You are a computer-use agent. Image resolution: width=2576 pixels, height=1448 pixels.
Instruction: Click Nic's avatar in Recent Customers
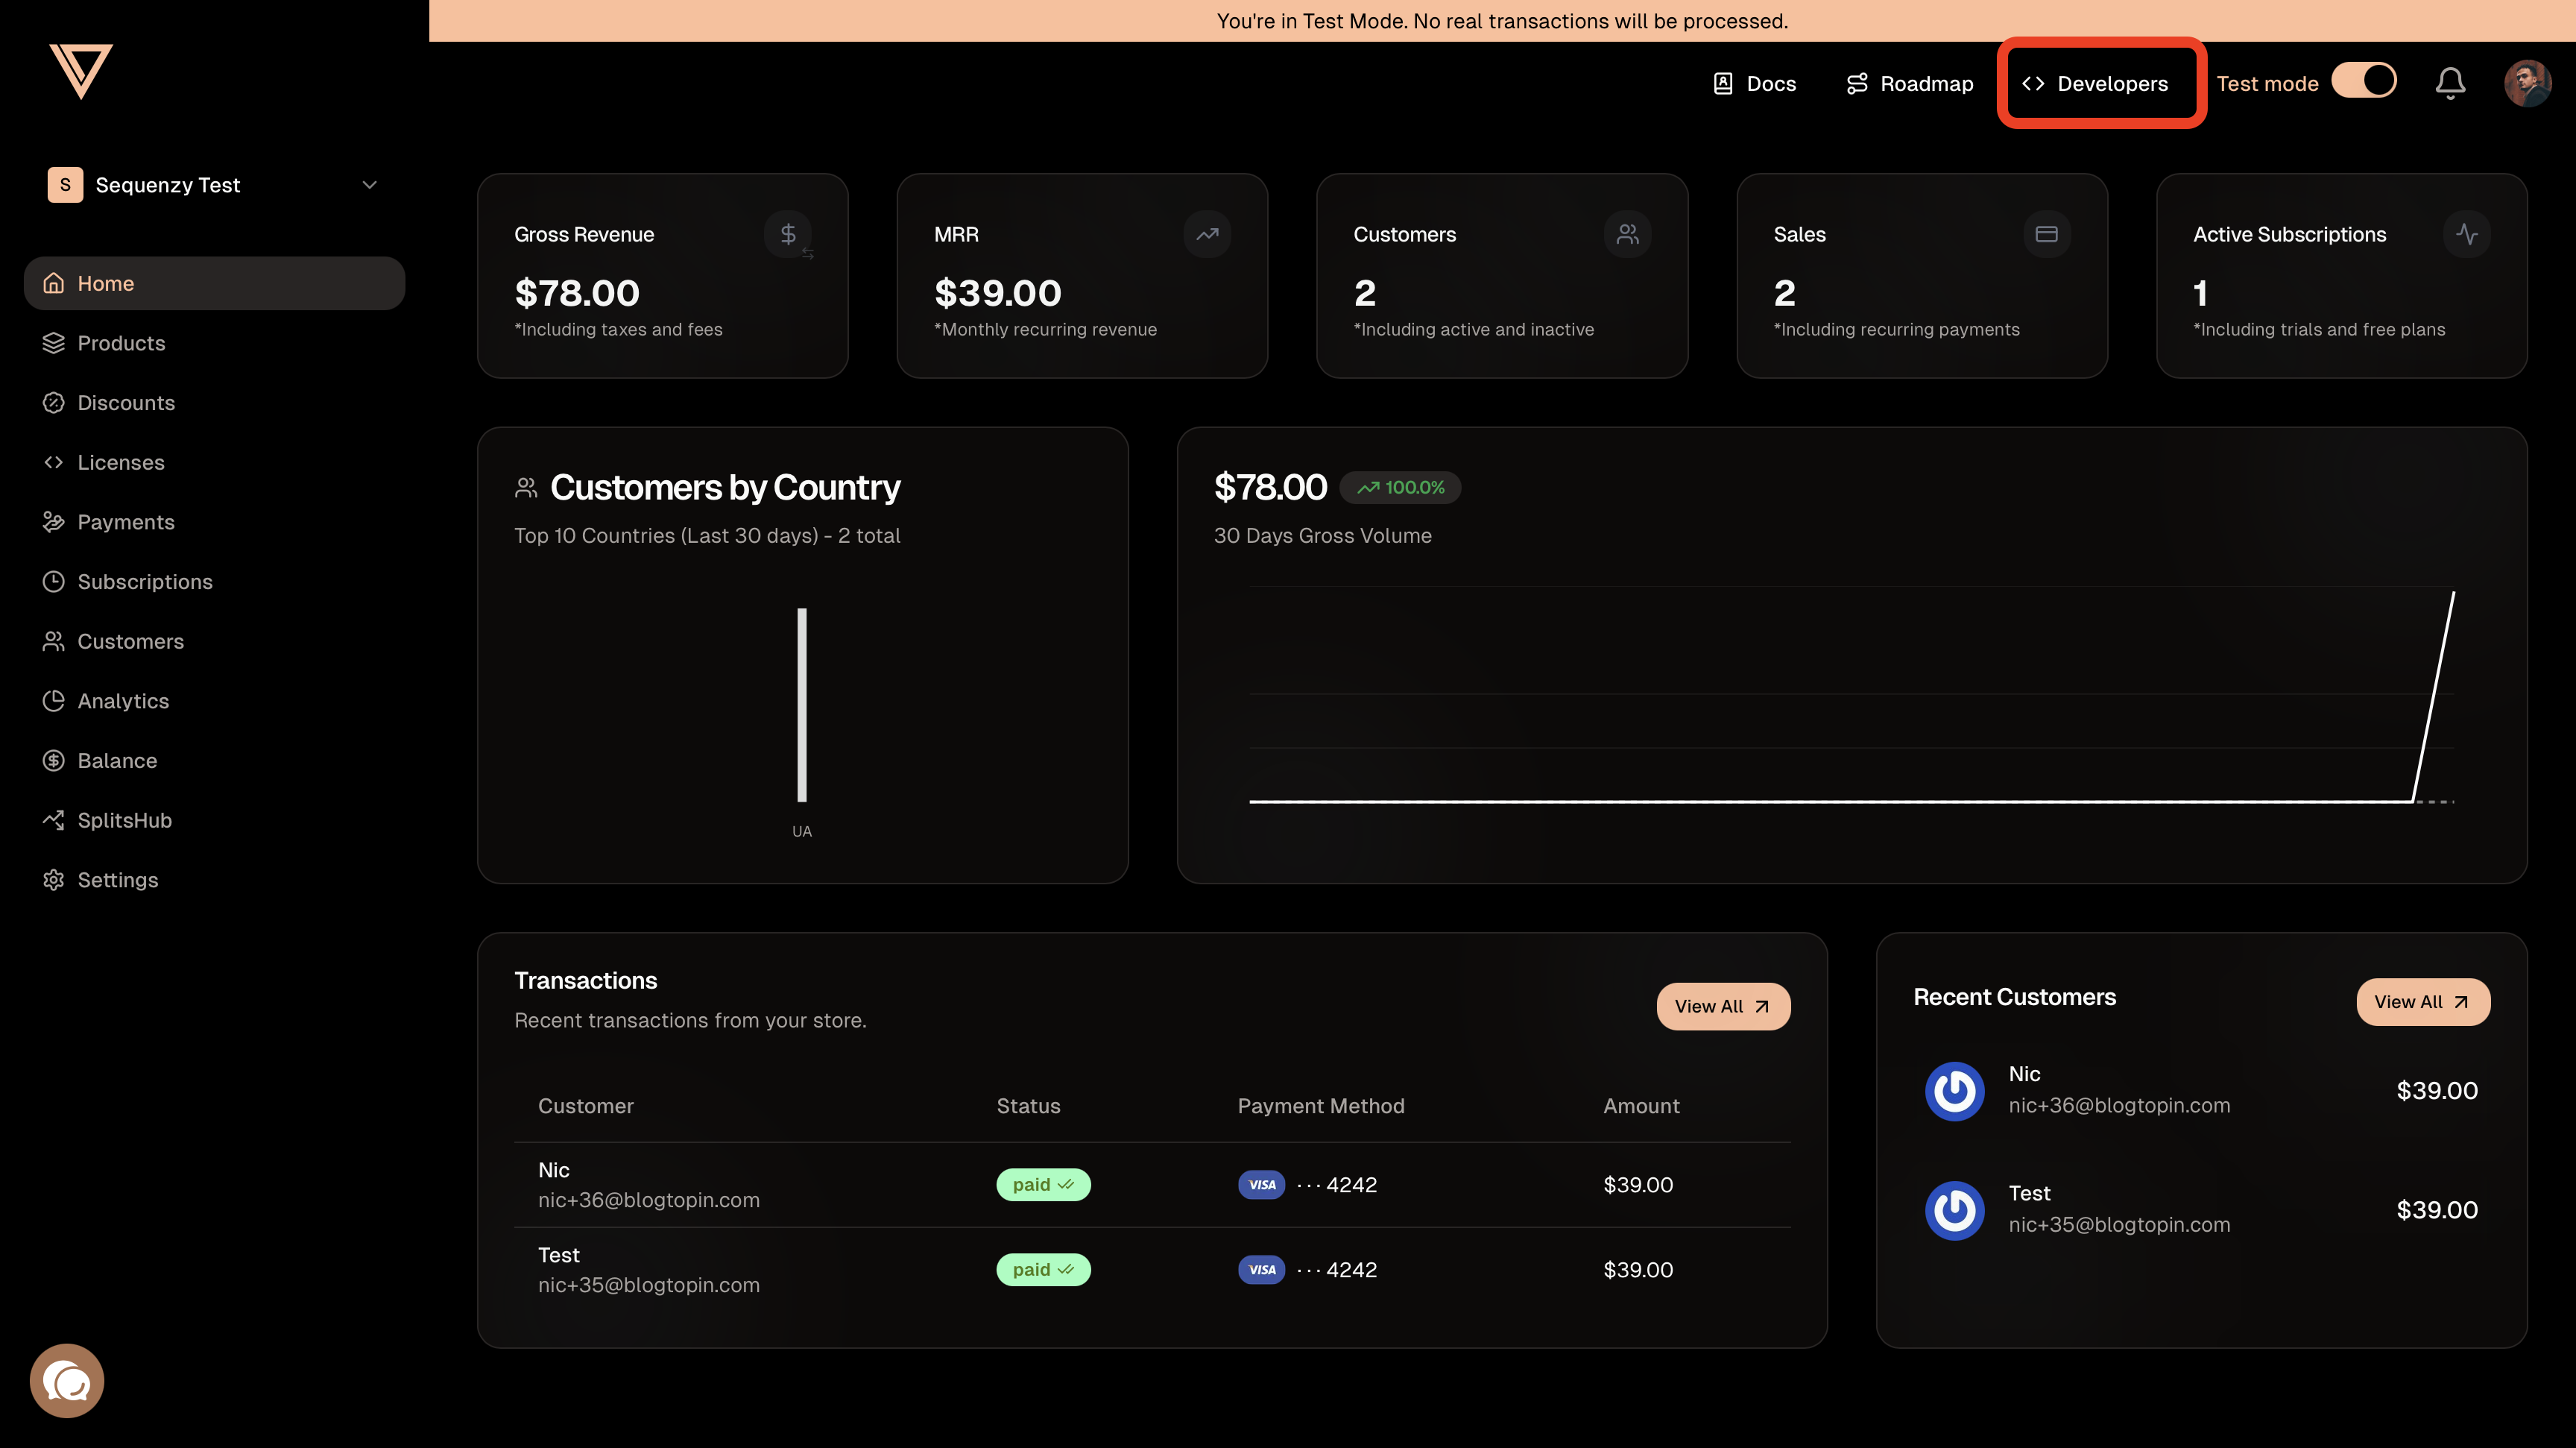pyautogui.click(x=1954, y=1091)
